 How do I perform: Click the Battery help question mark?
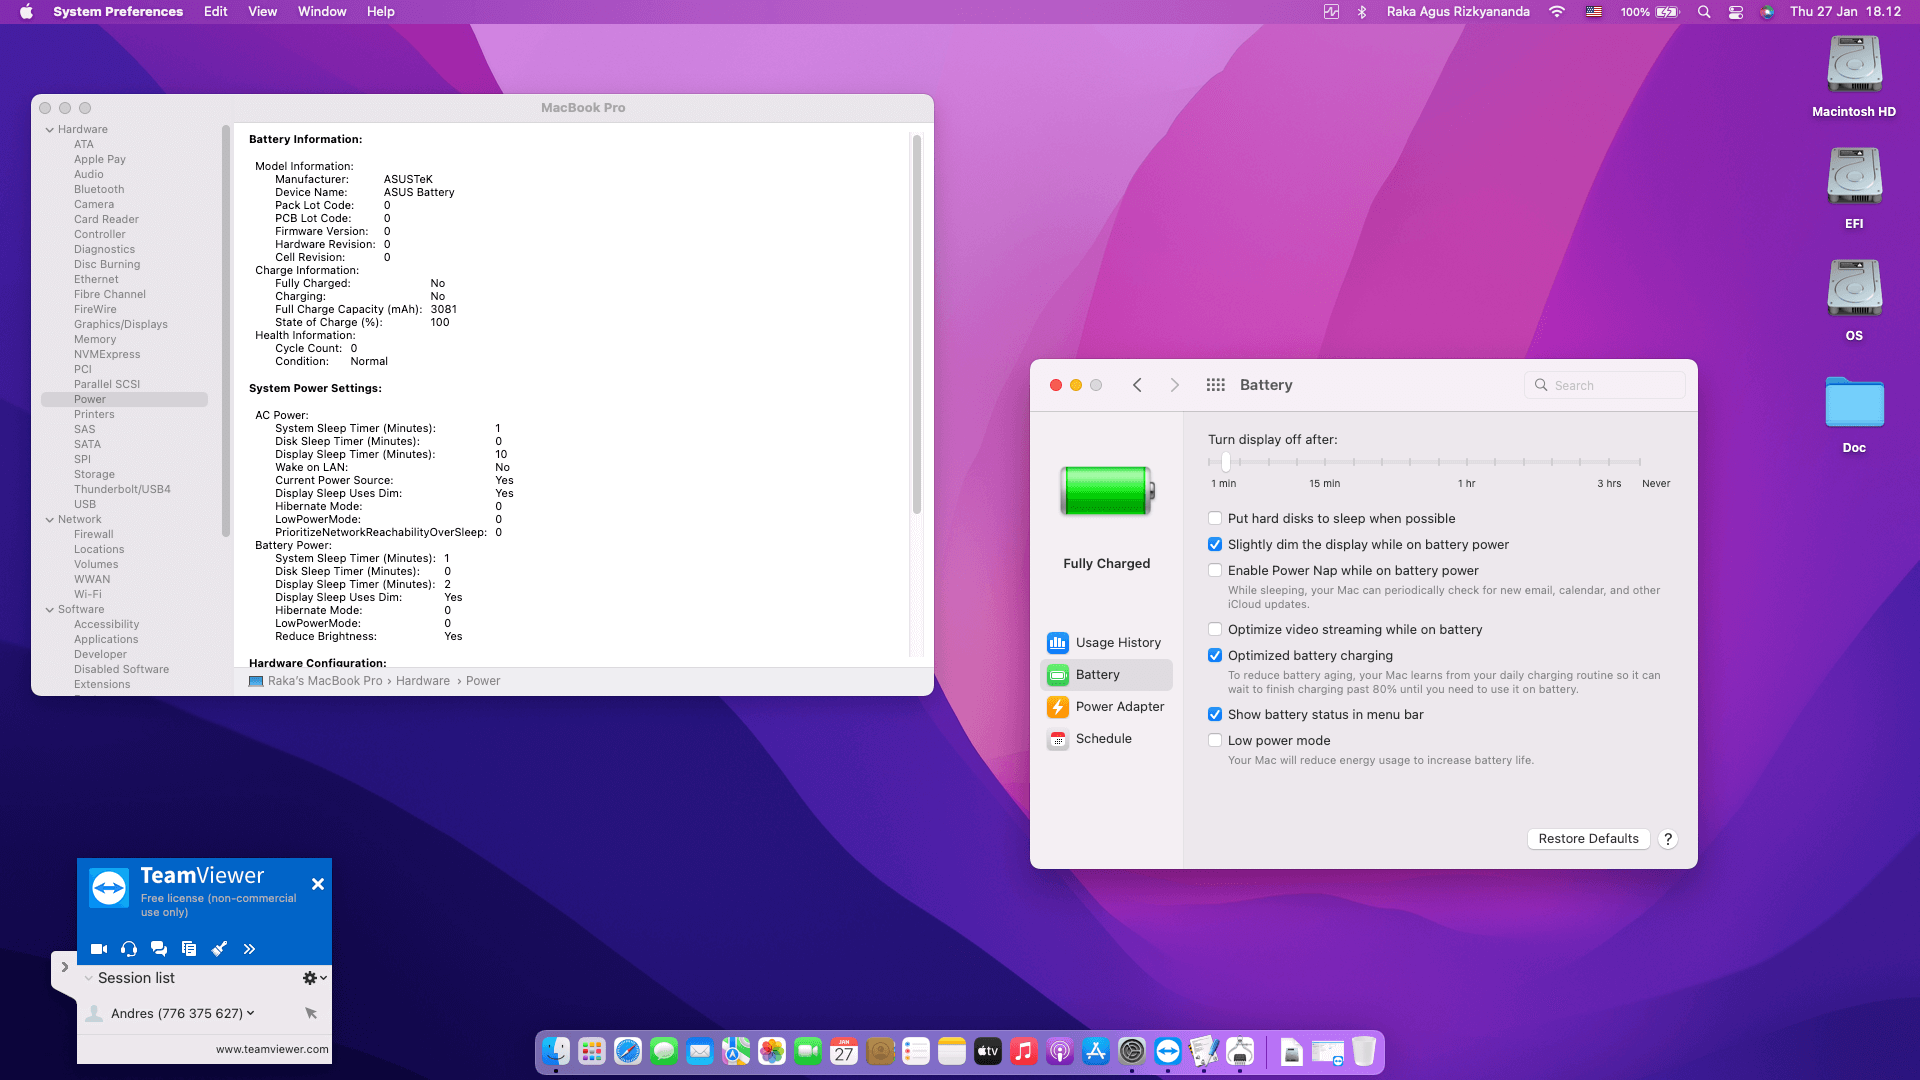(1668, 839)
